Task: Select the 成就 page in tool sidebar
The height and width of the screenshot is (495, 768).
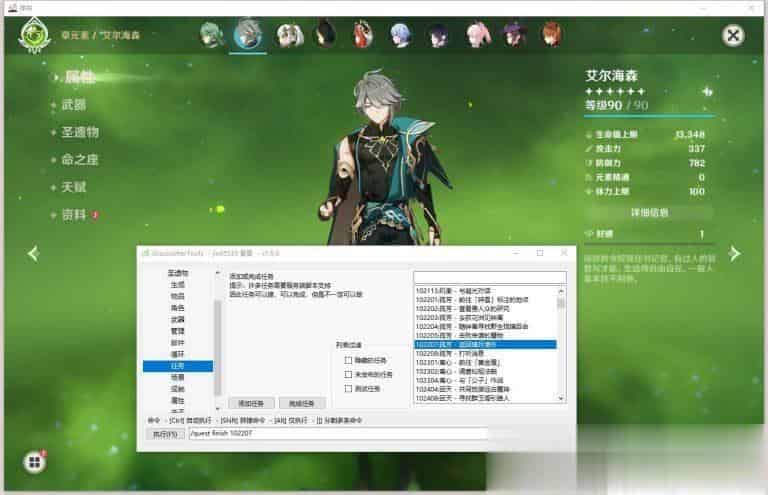Action: (177, 389)
